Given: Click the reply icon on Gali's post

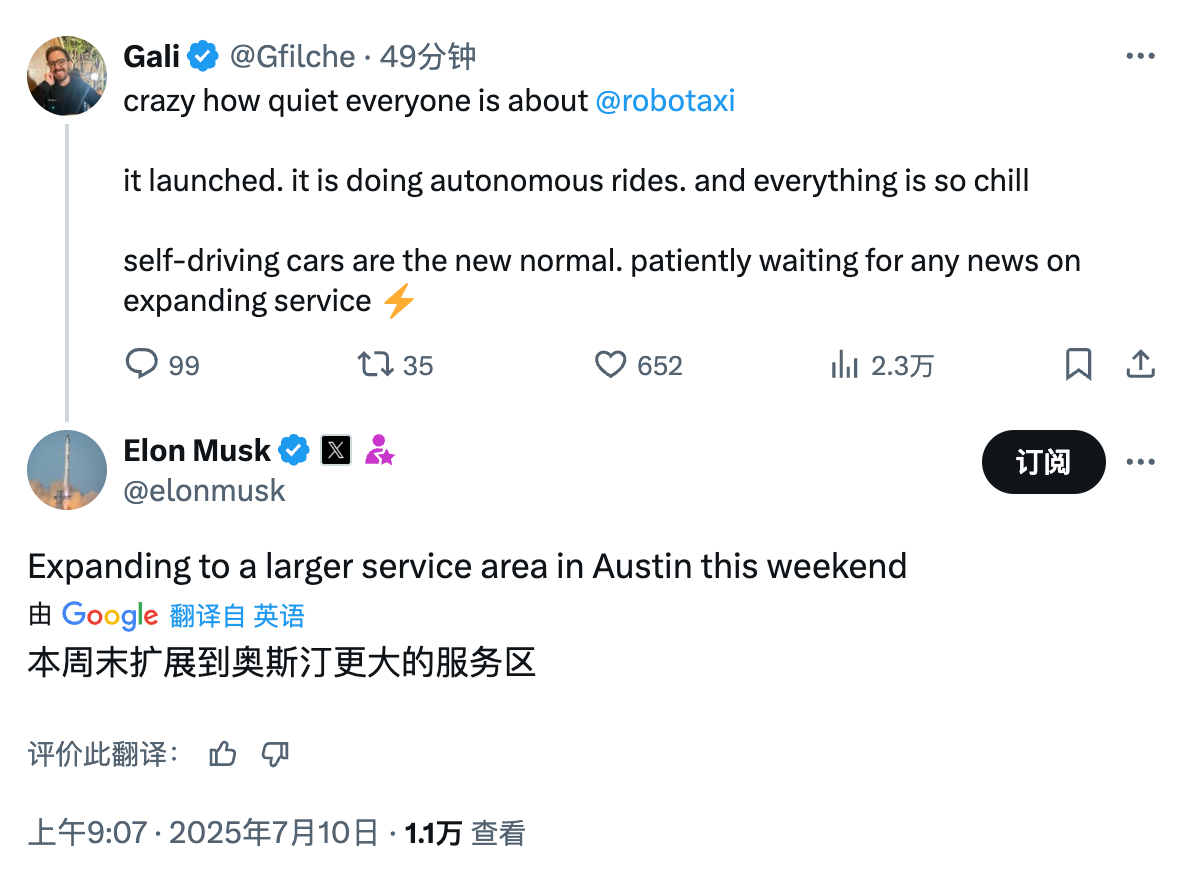Looking at the screenshot, I should (x=141, y=364).
